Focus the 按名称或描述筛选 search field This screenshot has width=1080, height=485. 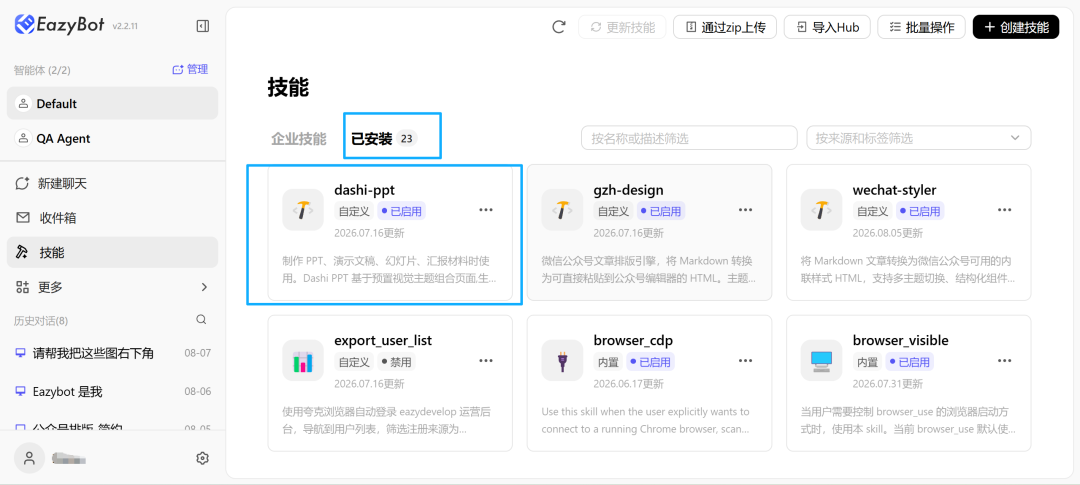(689, 138)
